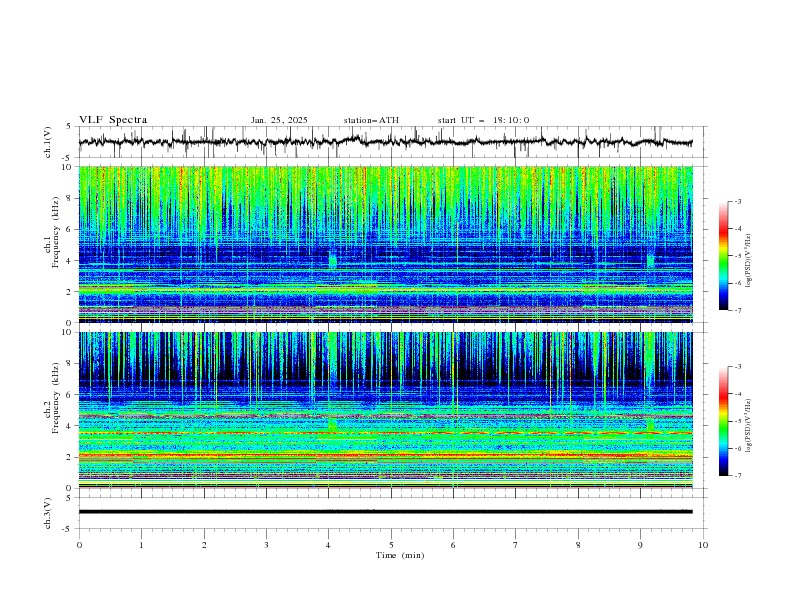Click the ch.3 flat voltage trace
The height and width of the screenshot is (612, 792).
(385, 512)
